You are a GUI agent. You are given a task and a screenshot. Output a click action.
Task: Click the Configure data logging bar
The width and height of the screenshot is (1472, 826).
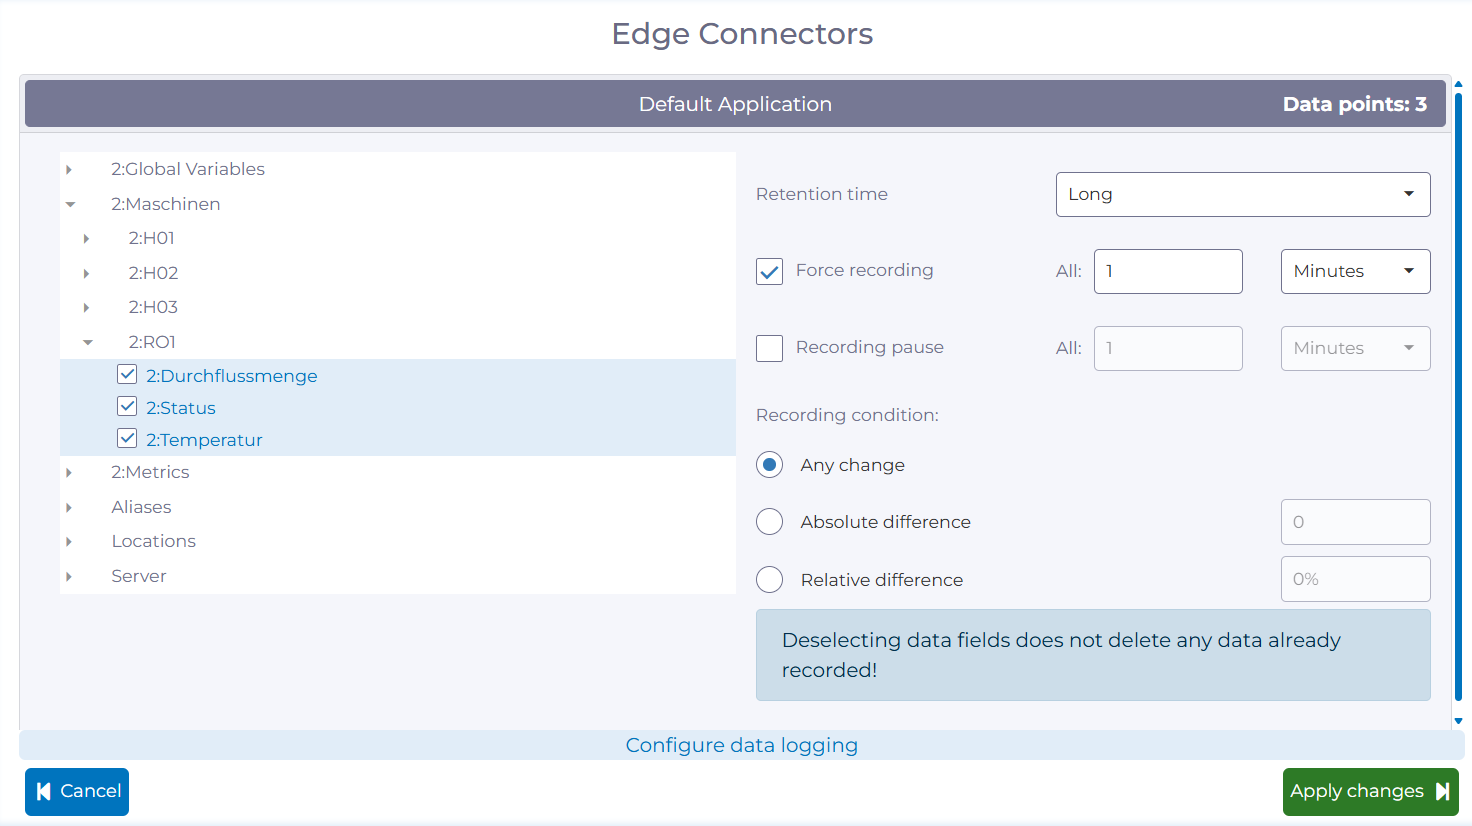coord(742,745)
